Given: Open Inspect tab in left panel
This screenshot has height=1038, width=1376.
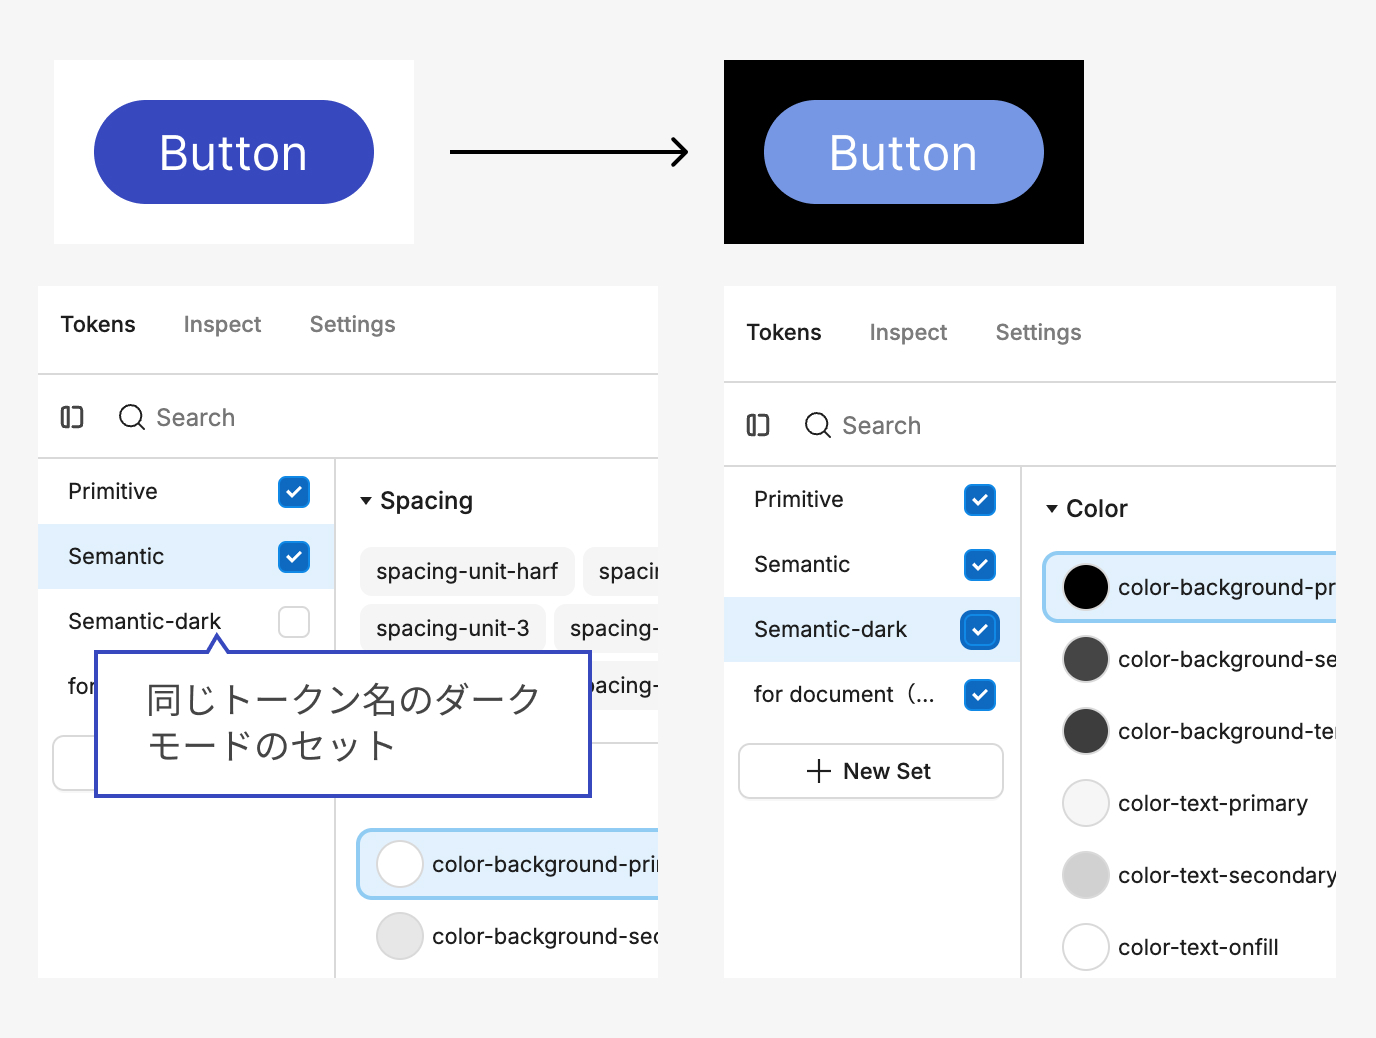Looking at the screenshot, I should pos(222,325).
